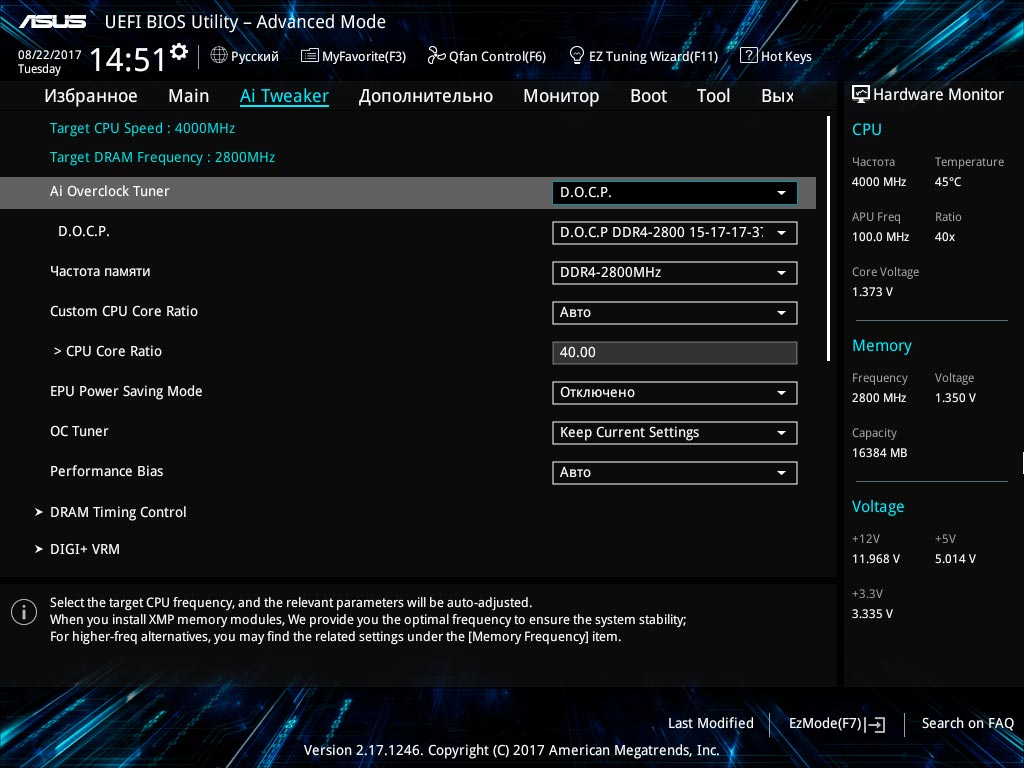Click the MyFavorite list icon

pos(309,56)
